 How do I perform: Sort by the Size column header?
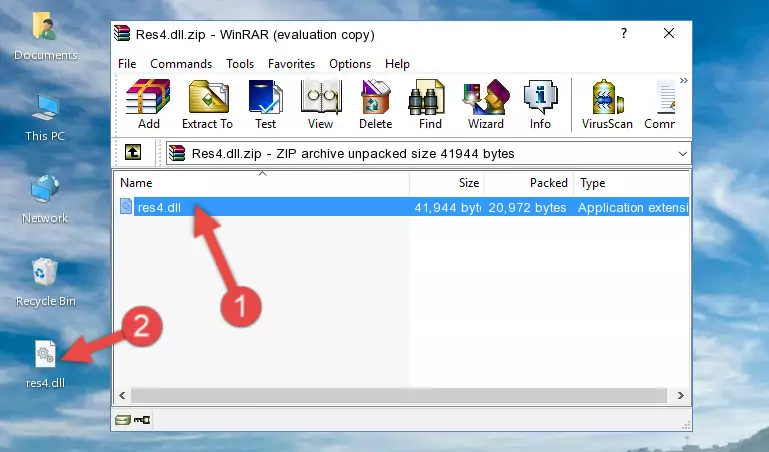[447, 183]
